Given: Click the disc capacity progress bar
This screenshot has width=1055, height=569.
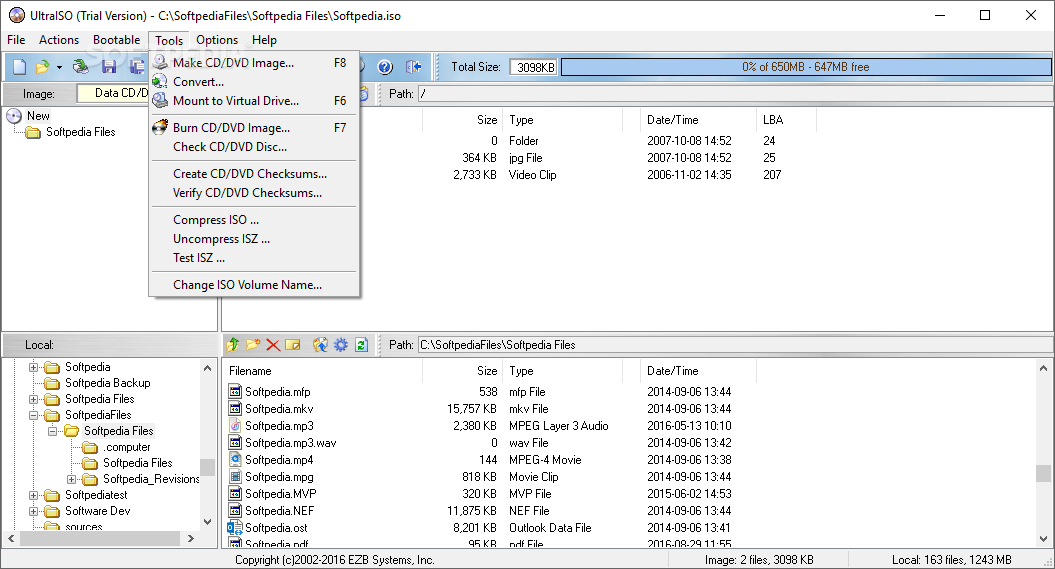Looking at the screenshot, I should [806, 67].
